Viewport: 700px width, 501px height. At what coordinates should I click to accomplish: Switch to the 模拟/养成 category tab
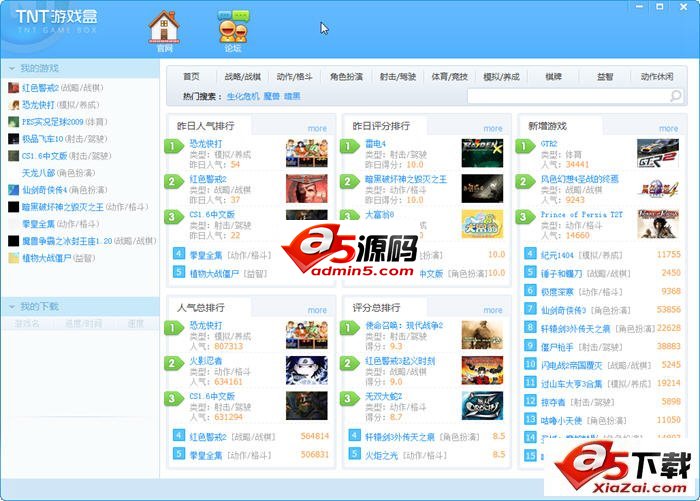pos(501,77)
